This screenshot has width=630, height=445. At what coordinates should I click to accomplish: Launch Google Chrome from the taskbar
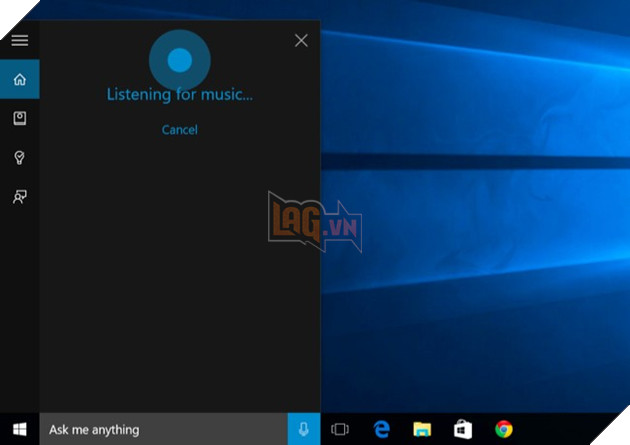coord(504,430)
